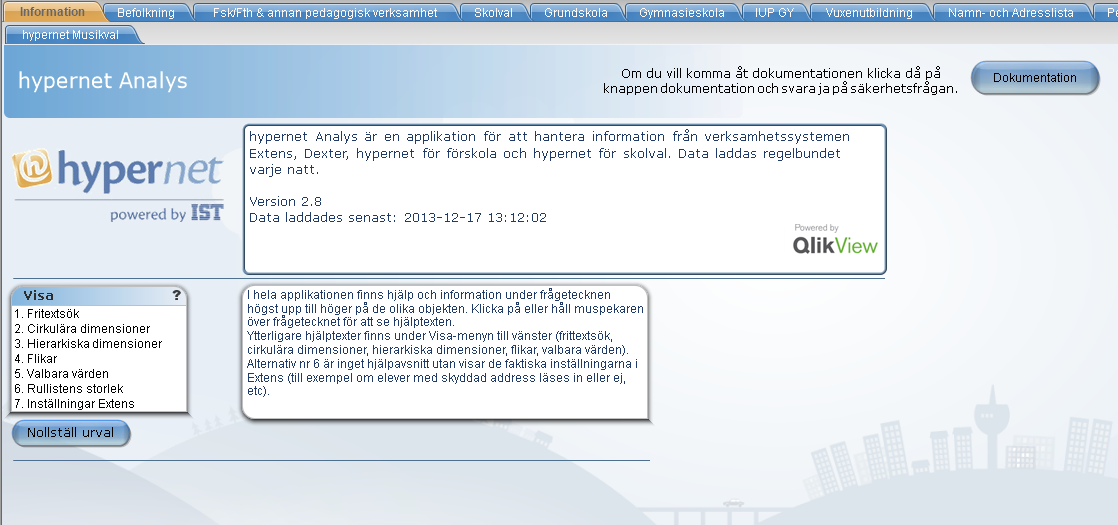Open the Information tab

coord(51,12)
